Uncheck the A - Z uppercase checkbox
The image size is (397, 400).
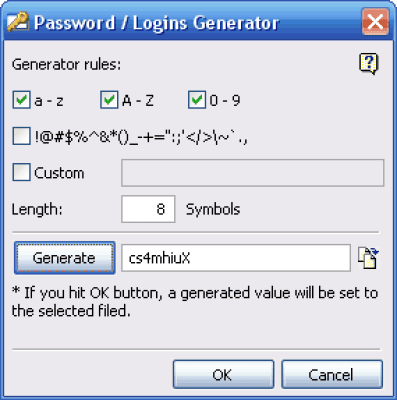click(109, 100)
